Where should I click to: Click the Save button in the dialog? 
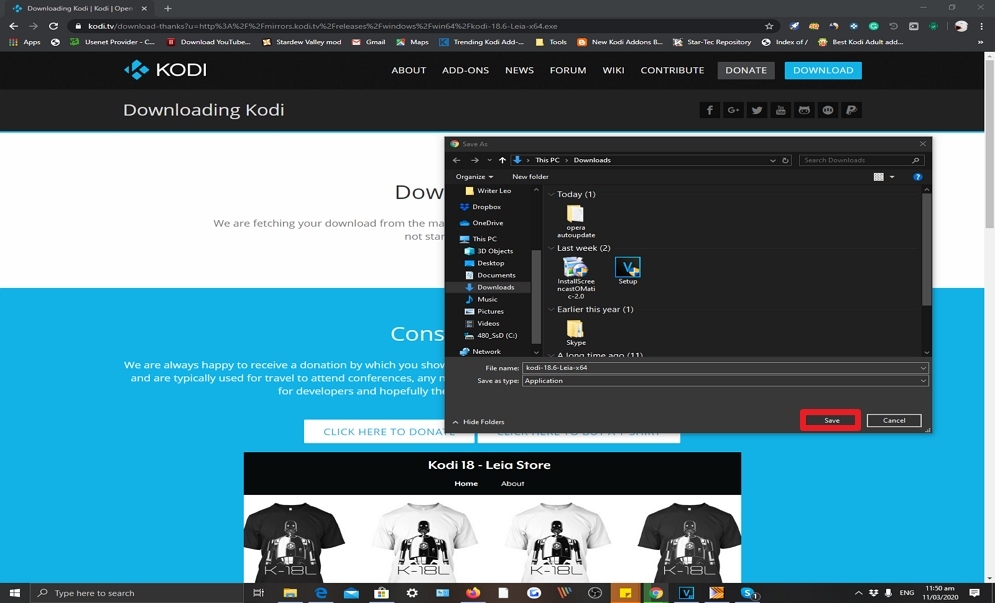pyautogui.click(x=831, y=420)
